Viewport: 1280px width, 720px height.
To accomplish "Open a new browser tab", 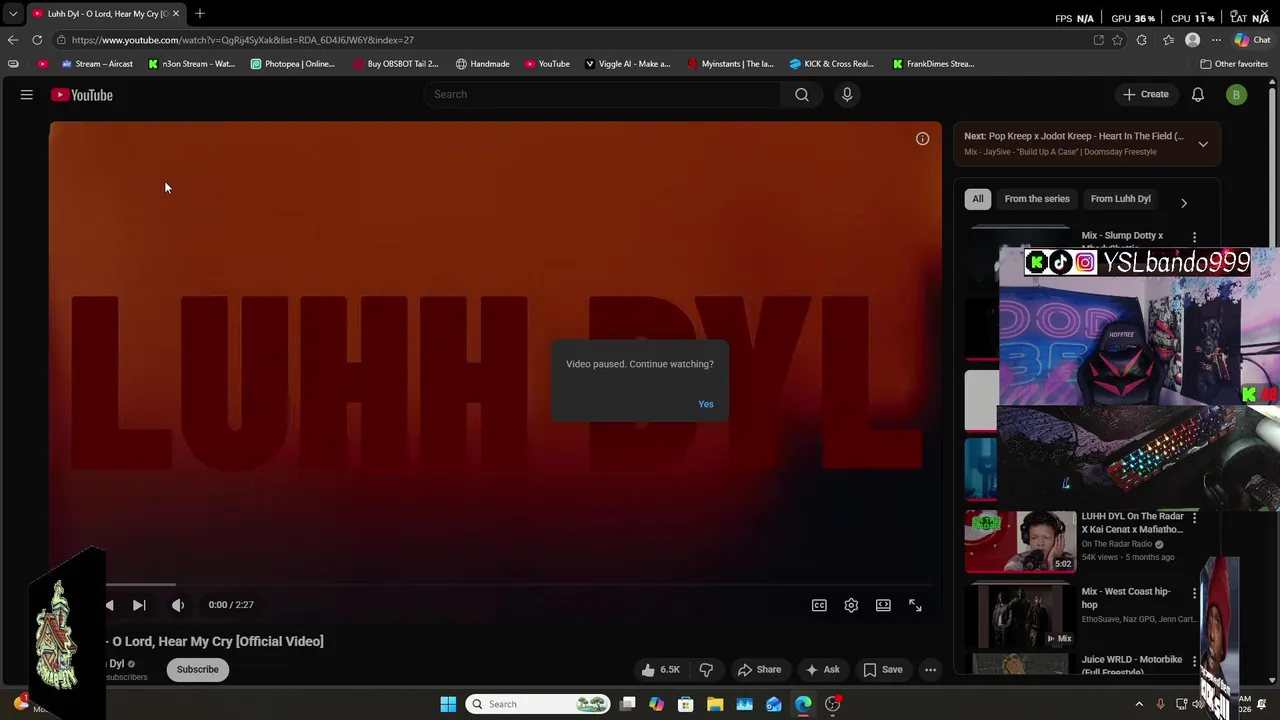I will tap(200, 14).
